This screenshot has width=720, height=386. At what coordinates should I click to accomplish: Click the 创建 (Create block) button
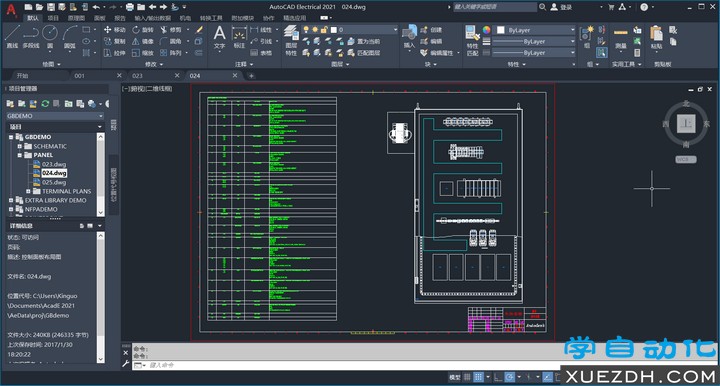(431, 30)
